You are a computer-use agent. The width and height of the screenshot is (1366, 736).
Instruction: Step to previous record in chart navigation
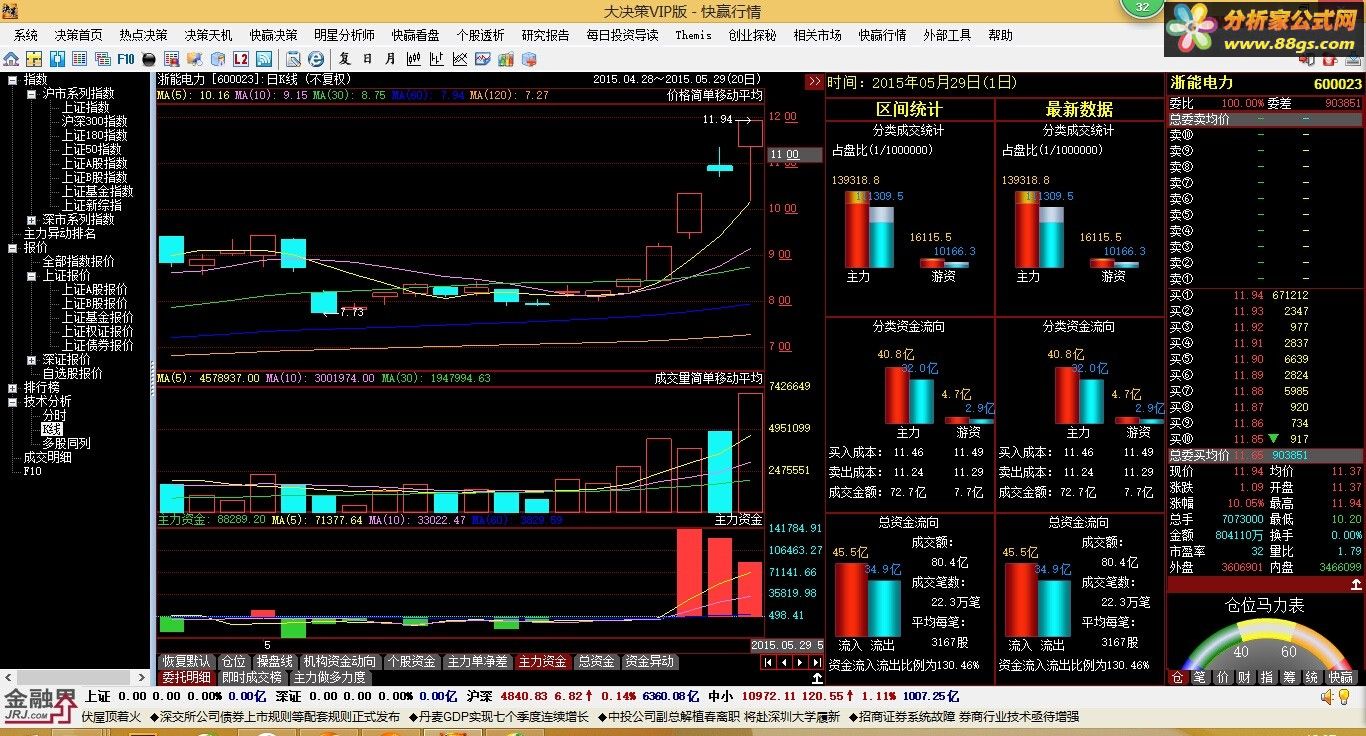click(784, 662)
